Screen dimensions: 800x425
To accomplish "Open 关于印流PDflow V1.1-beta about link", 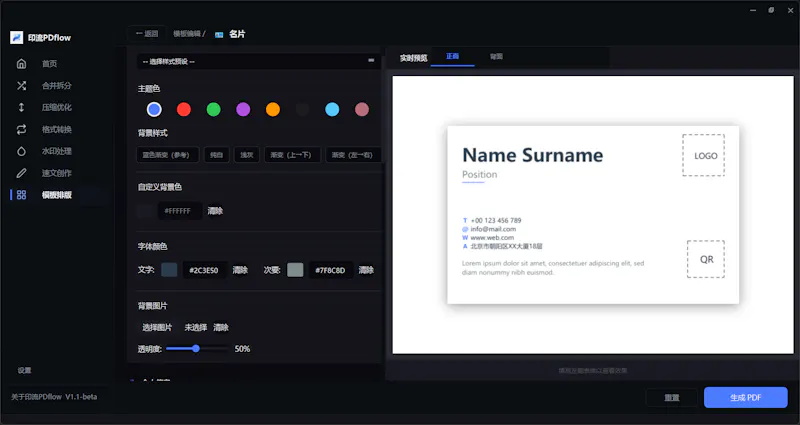I will click(54, 396).
